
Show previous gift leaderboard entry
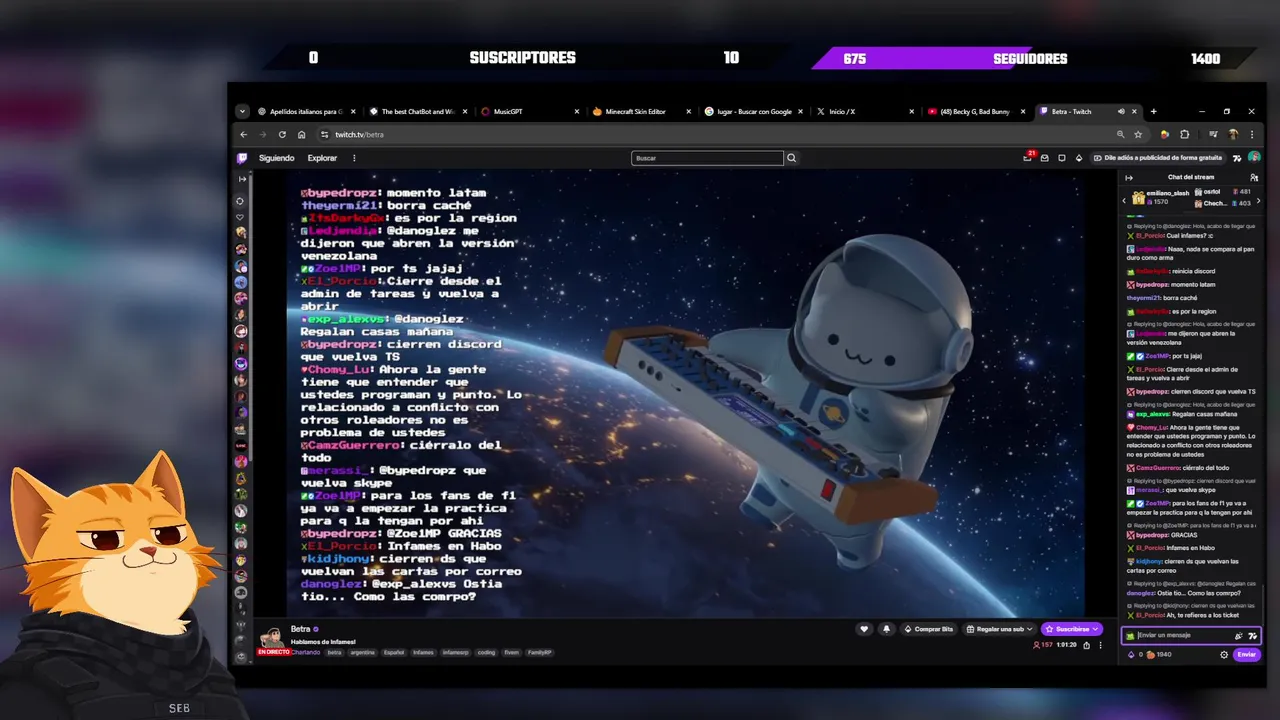click(x=1124, y=200)
